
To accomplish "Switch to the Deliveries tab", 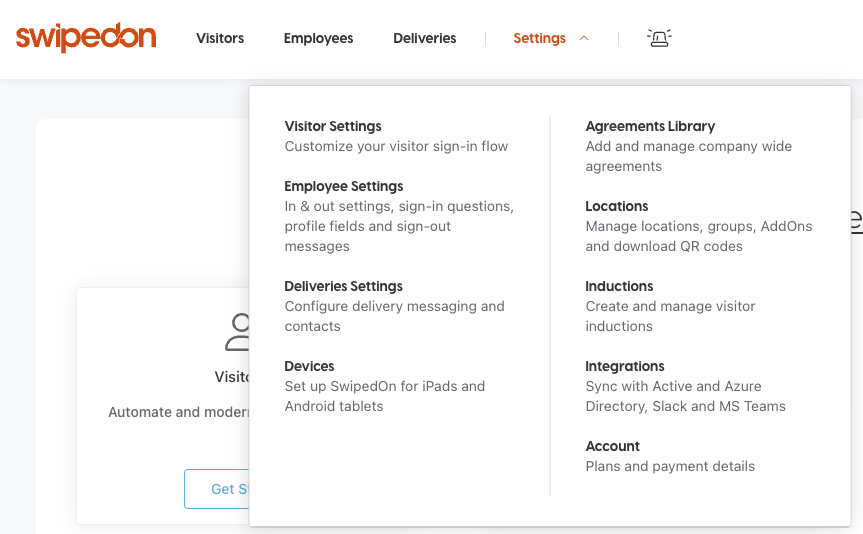I will point(424,38).
